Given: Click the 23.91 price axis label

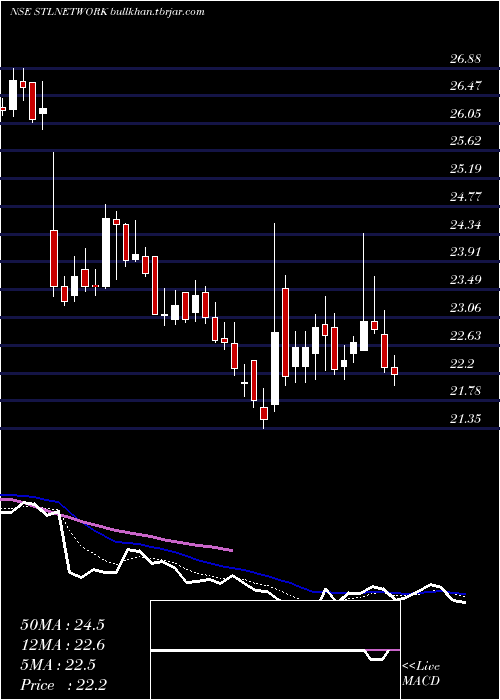Looking at the screenshot, I should 466,252.
